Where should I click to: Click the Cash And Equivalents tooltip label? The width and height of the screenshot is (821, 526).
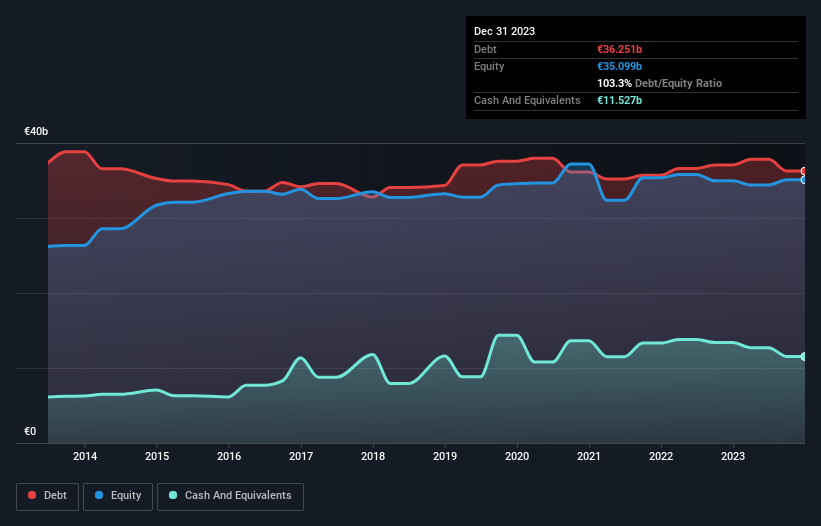tap(527, 100)
